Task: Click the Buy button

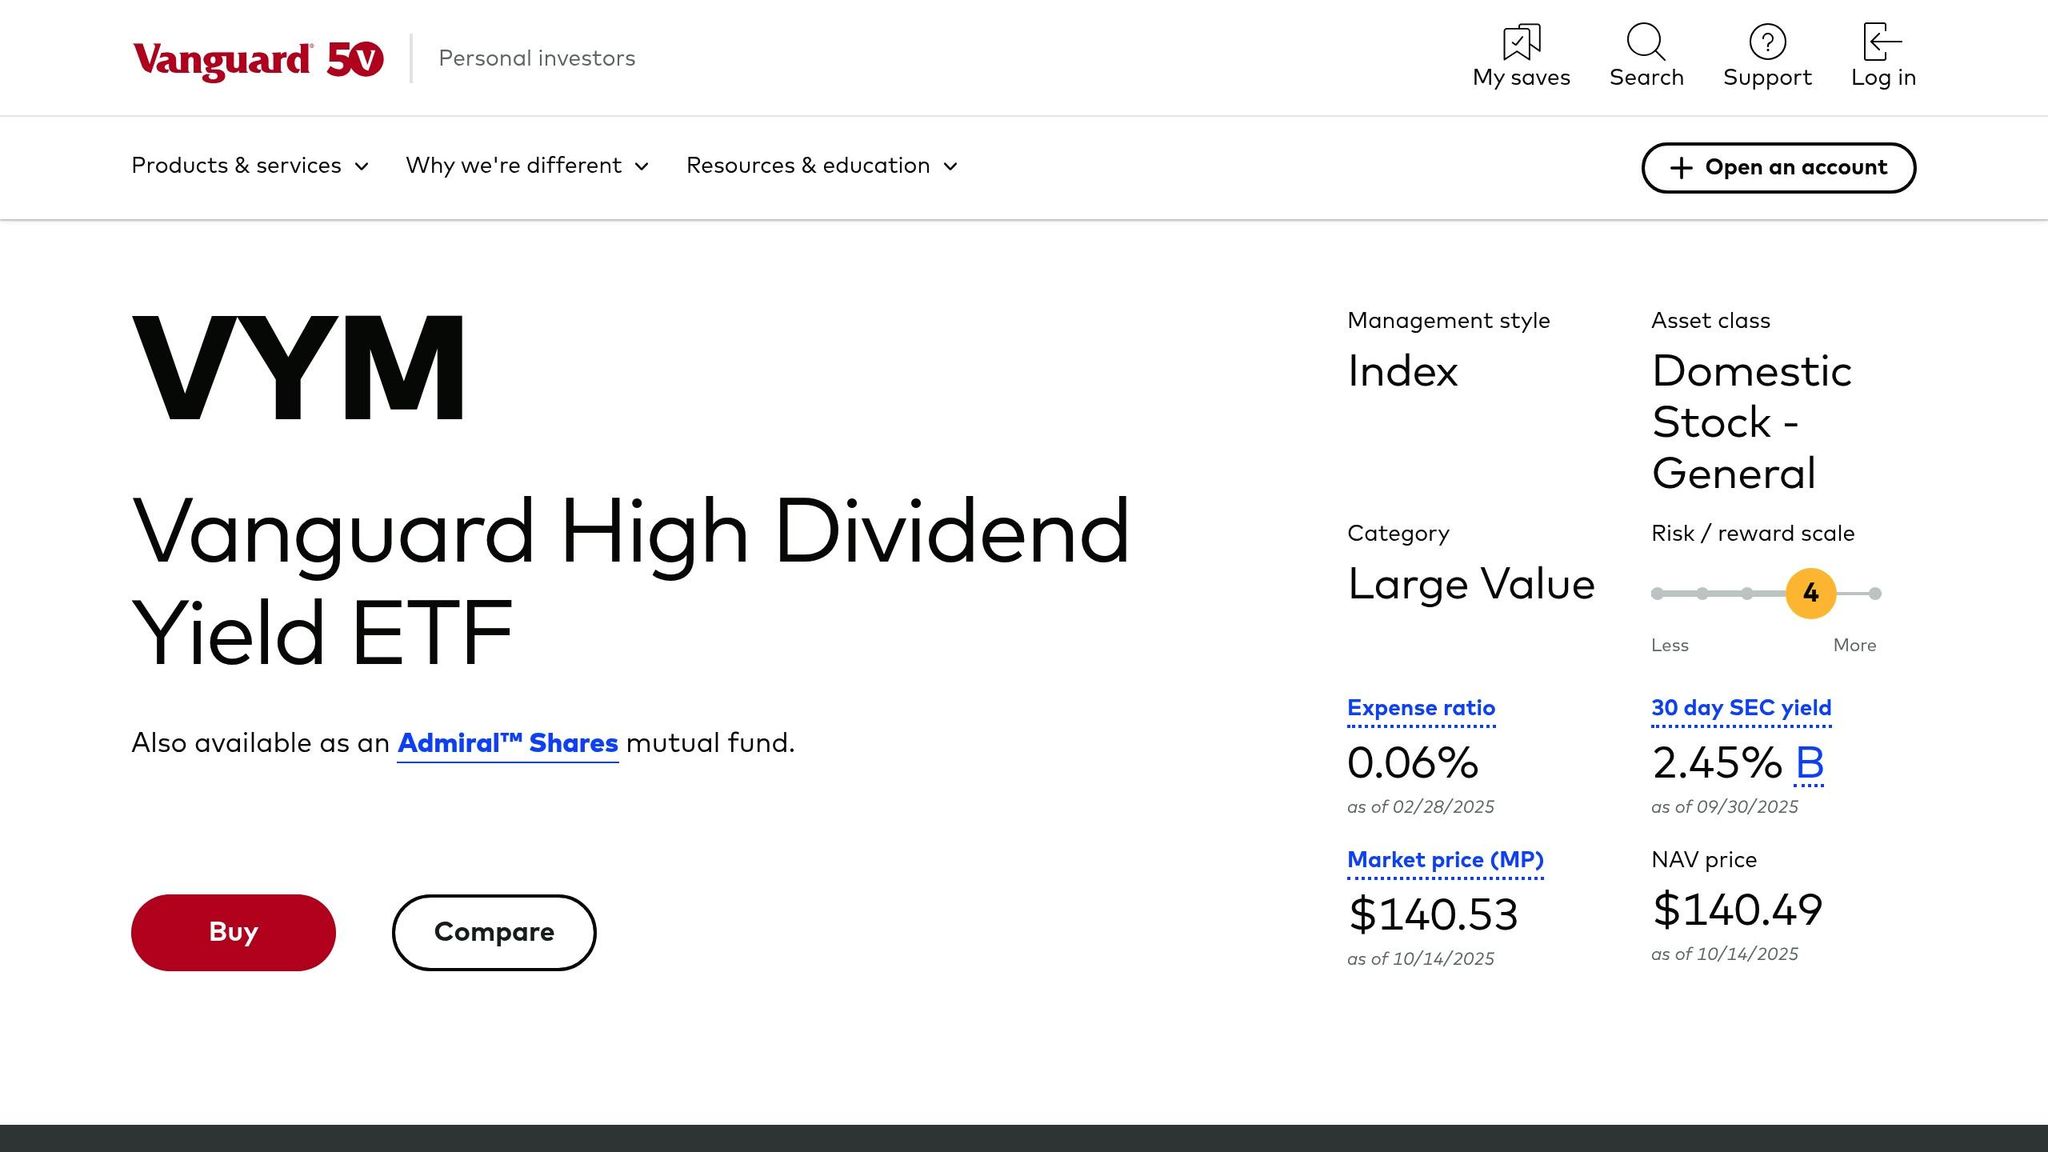Action: [x=233, y=932]
